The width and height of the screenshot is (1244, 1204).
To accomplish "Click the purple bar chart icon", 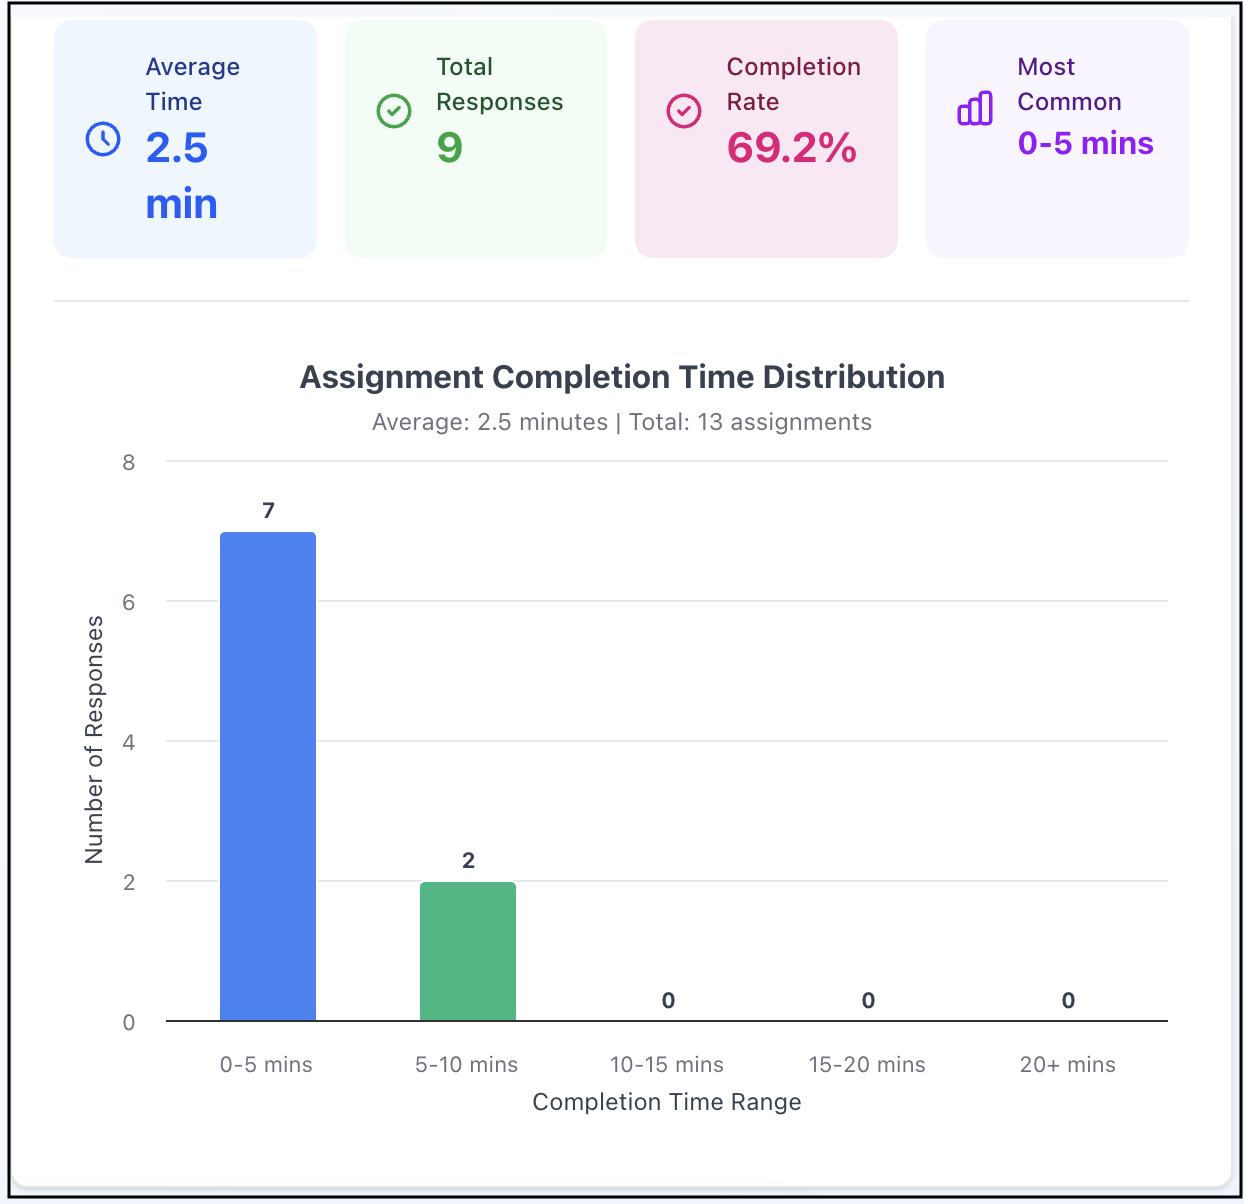I will tap(975, 108).
